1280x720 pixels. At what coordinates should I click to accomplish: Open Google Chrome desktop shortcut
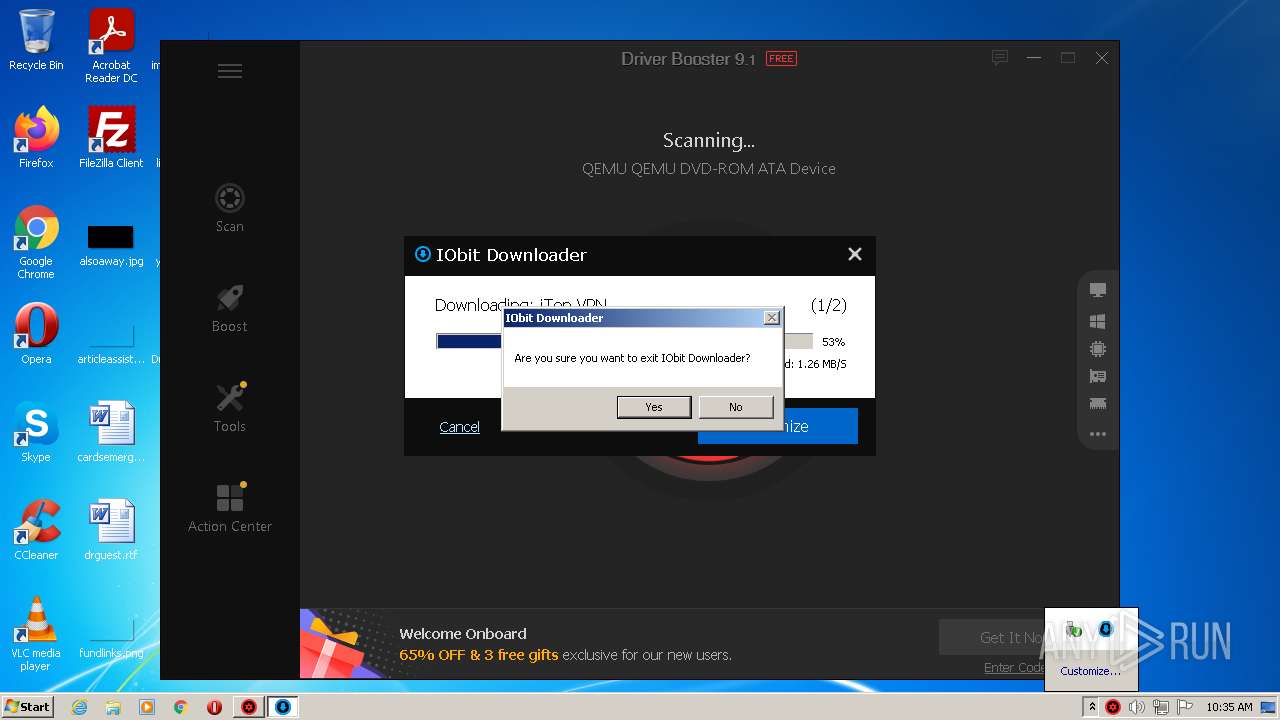tap(36, 243)
